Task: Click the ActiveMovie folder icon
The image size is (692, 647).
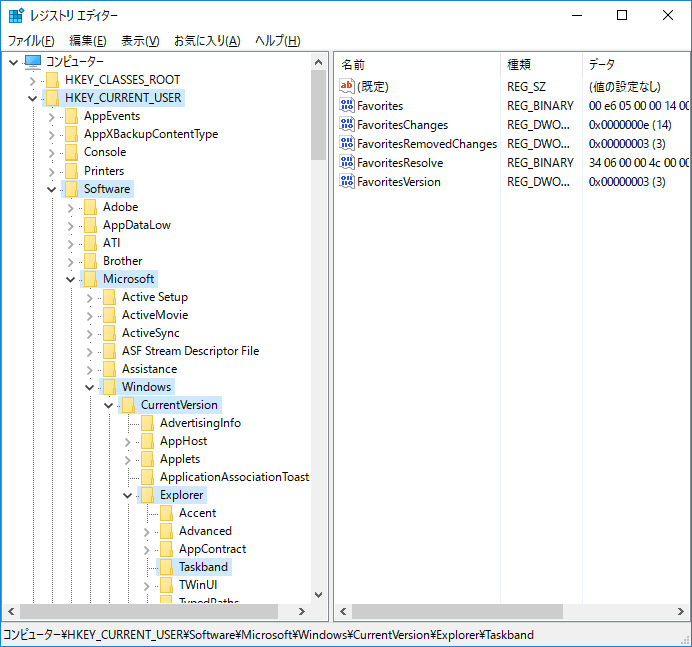Action: (109, 315)
